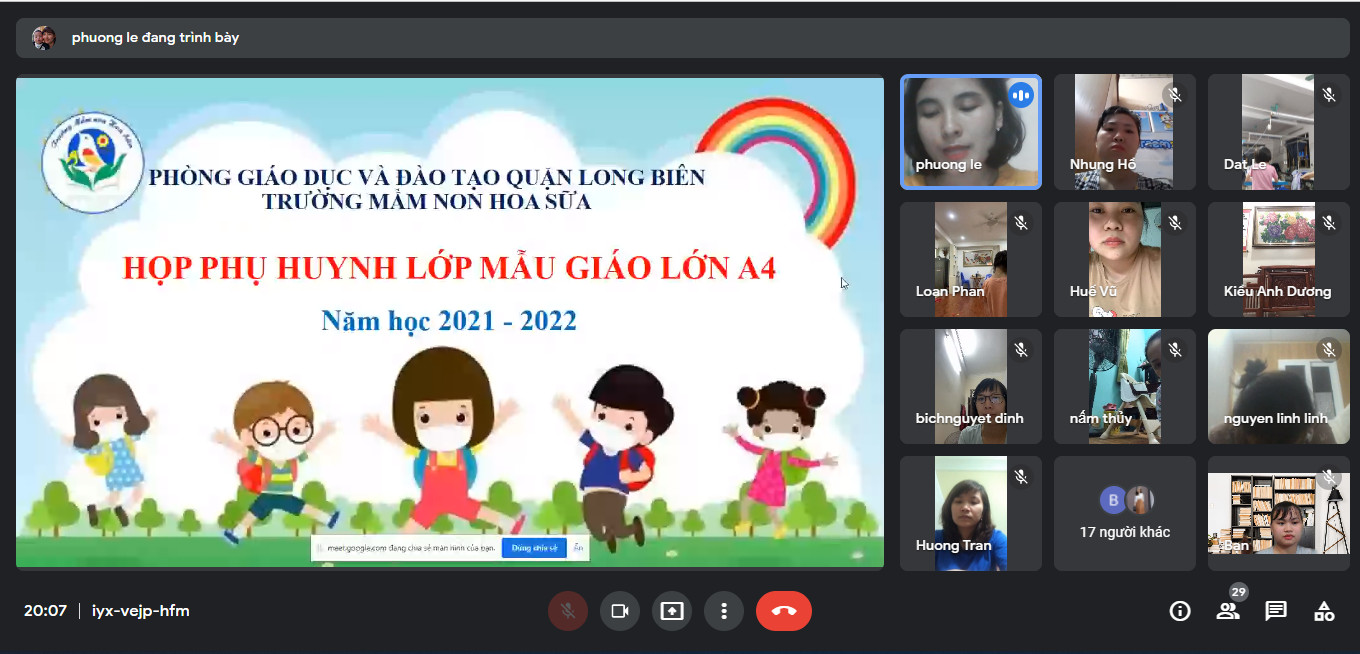Click the presenter avatar beside "phuong le đang trình bày"

(x=44, y=38)
